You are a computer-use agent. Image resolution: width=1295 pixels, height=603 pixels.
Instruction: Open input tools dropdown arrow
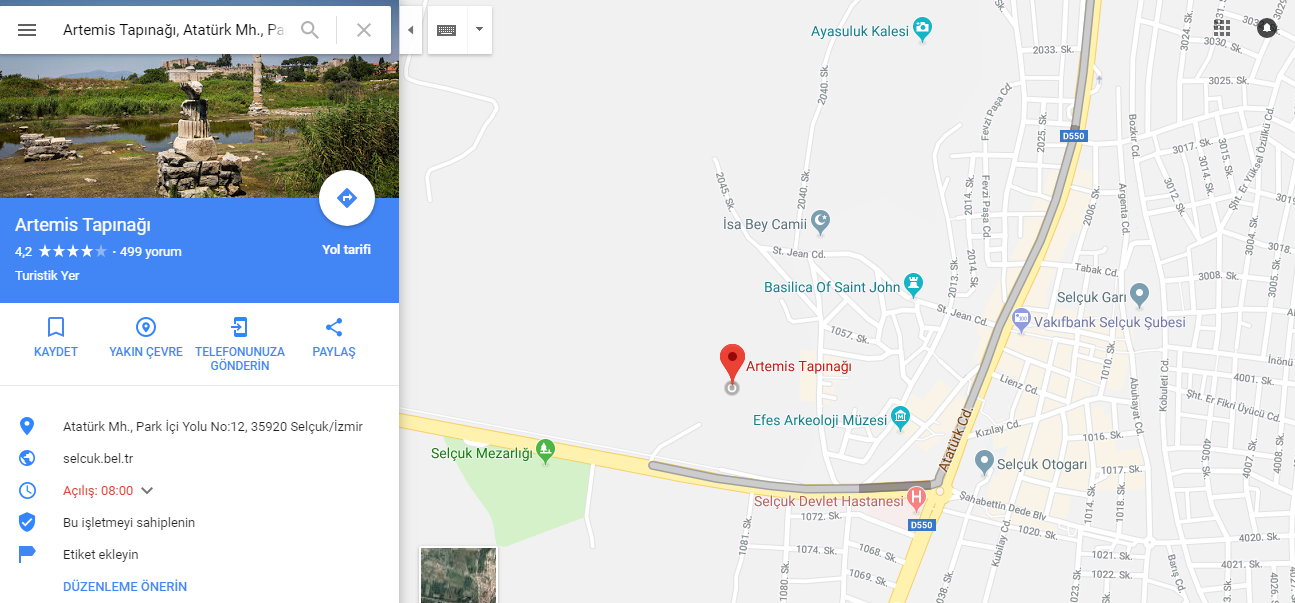point(479,29)
